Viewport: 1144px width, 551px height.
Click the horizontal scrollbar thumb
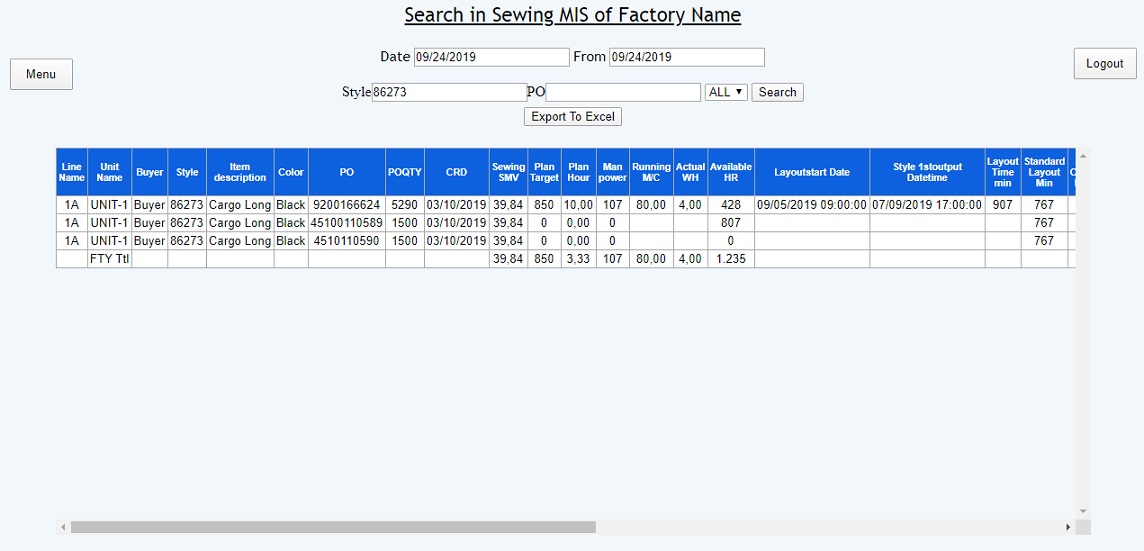333,527
